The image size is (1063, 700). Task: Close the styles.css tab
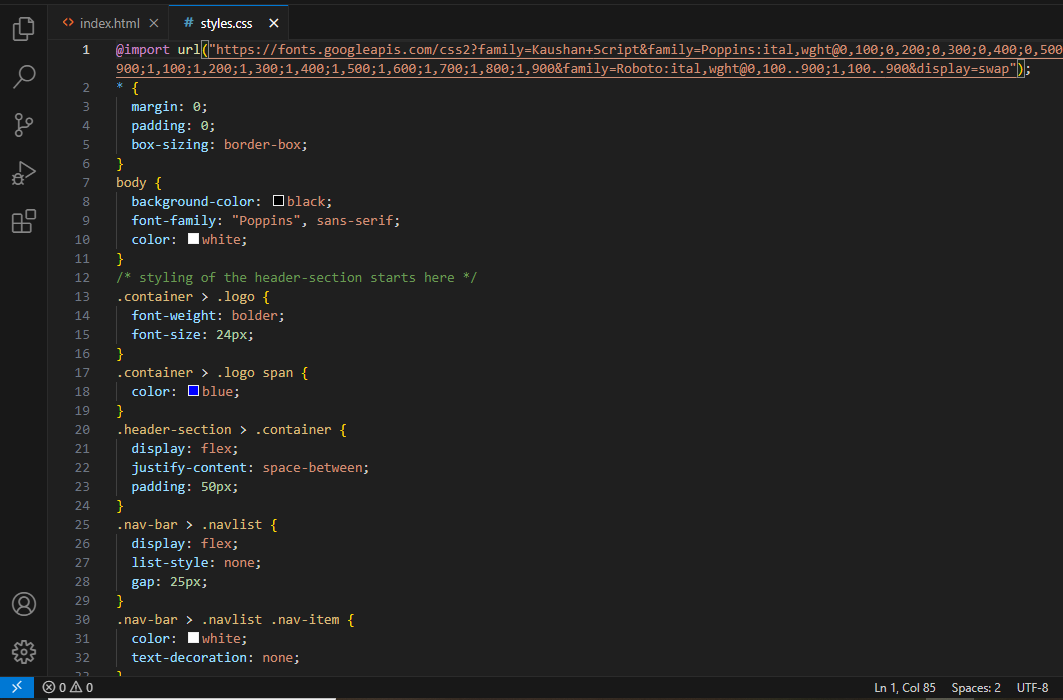(274, 23)
